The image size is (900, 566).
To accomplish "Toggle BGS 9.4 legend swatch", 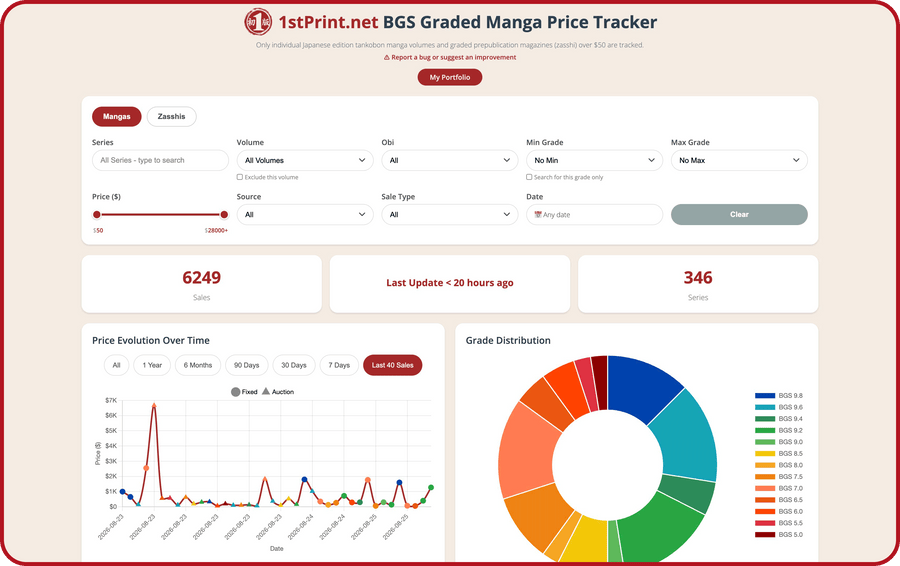I will (x=765, y=419).
